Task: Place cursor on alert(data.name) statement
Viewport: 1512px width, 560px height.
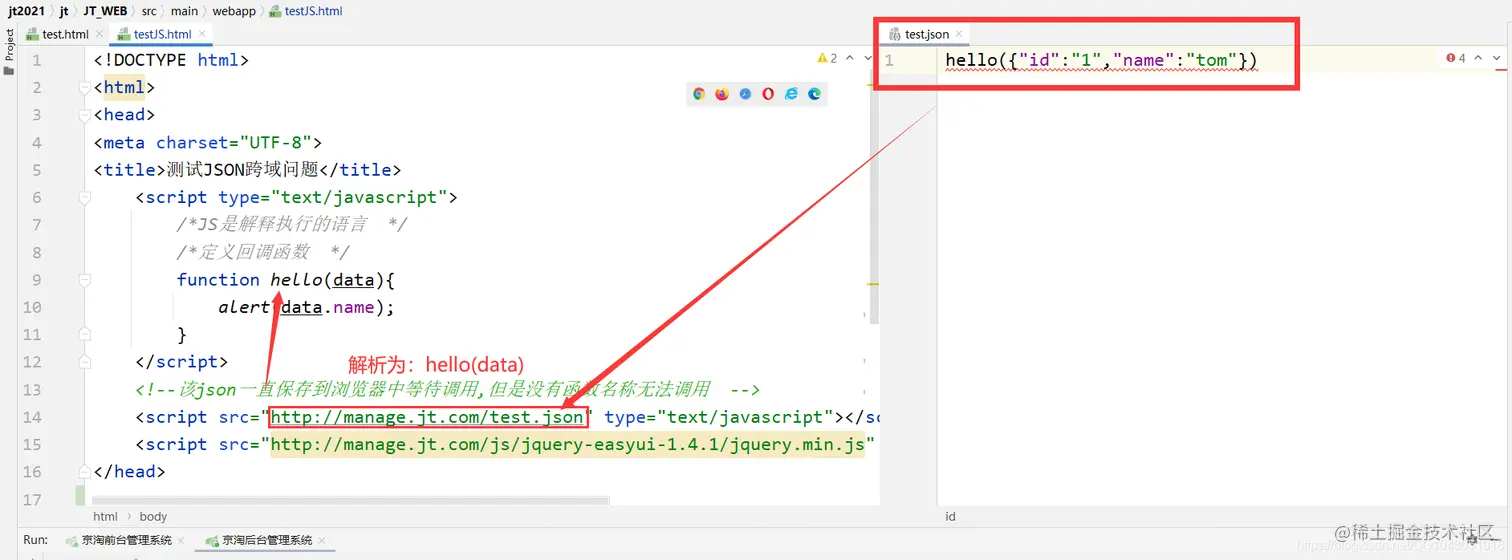Action: [306, 307]
